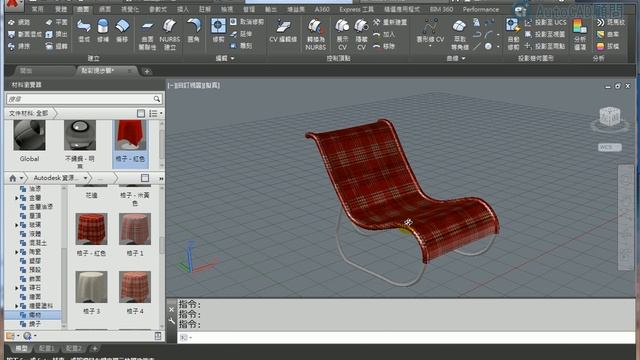Select the Untrim surface tool
Screen dimensions: 640x360
(247, 22)
